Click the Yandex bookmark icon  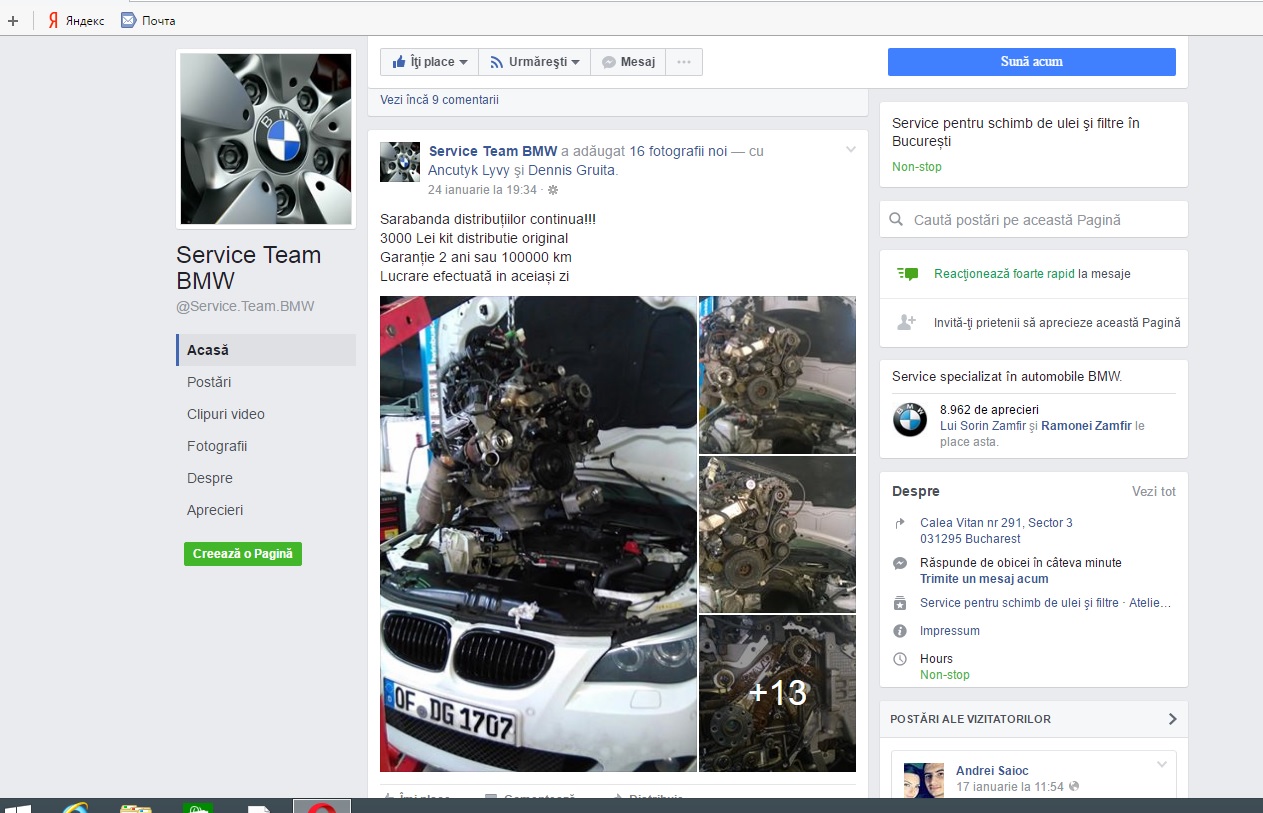[54, 20]
